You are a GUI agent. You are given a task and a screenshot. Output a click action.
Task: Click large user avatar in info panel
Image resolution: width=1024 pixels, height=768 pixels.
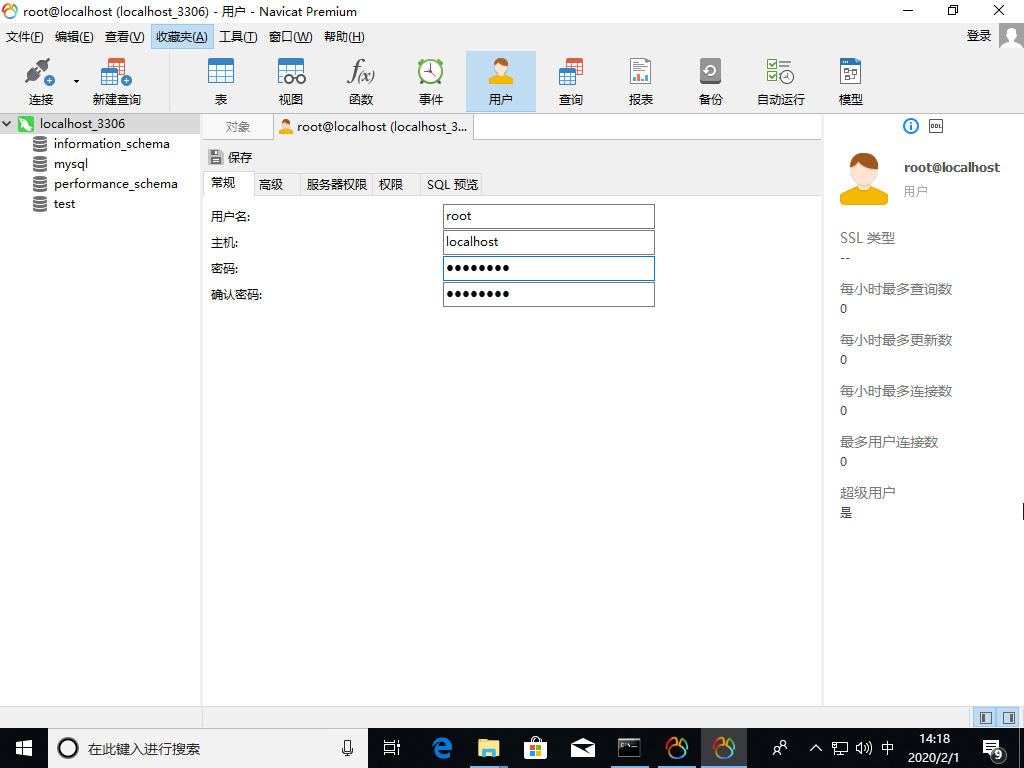coord(863,178)
